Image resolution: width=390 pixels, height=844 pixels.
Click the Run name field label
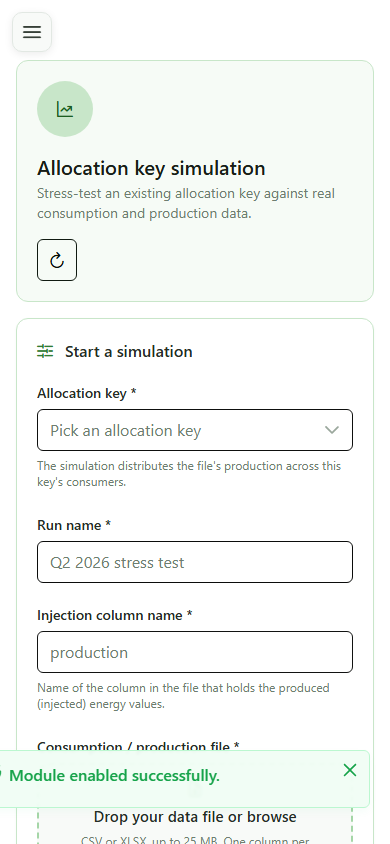(74, 525)
